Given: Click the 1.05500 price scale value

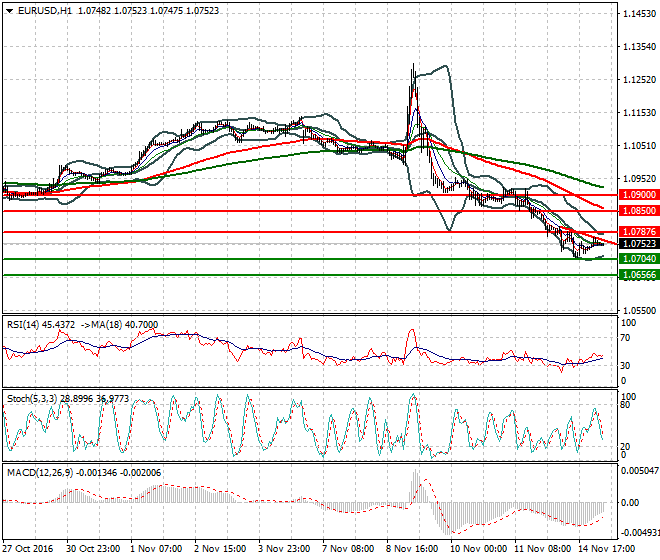Looking at the screenshot, I should click(639, 310).
